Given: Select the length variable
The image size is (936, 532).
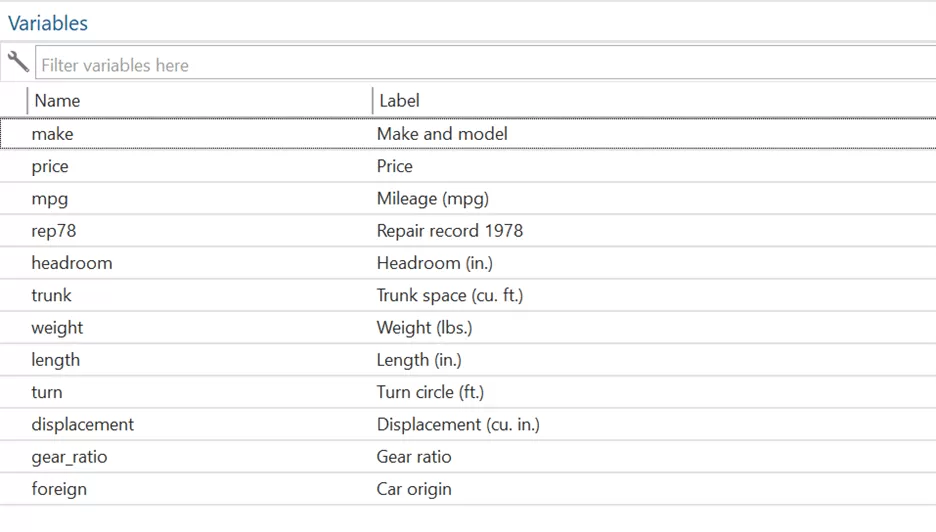Looking at the screenshot, I should tap(56, 360).
